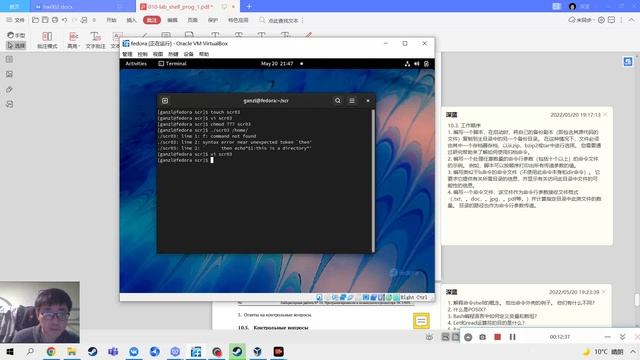Open Discord from the taskbar
The height and width of the screenshot is (360, 640).
(x=175, y=351)
